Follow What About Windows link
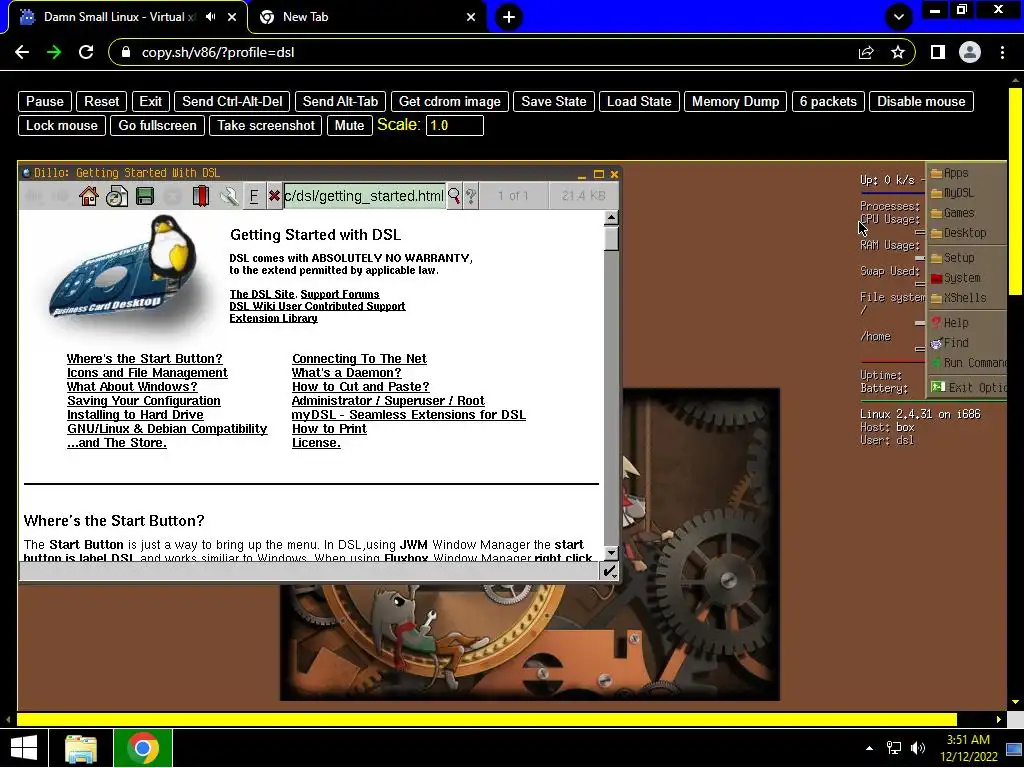The image size is (1024, 768). tap(132, 387)
